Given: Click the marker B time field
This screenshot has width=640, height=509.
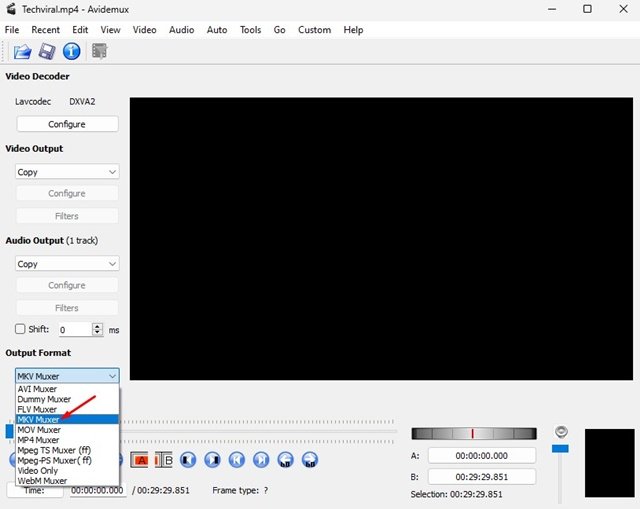Looking at the screenshot, I should 482,477.
